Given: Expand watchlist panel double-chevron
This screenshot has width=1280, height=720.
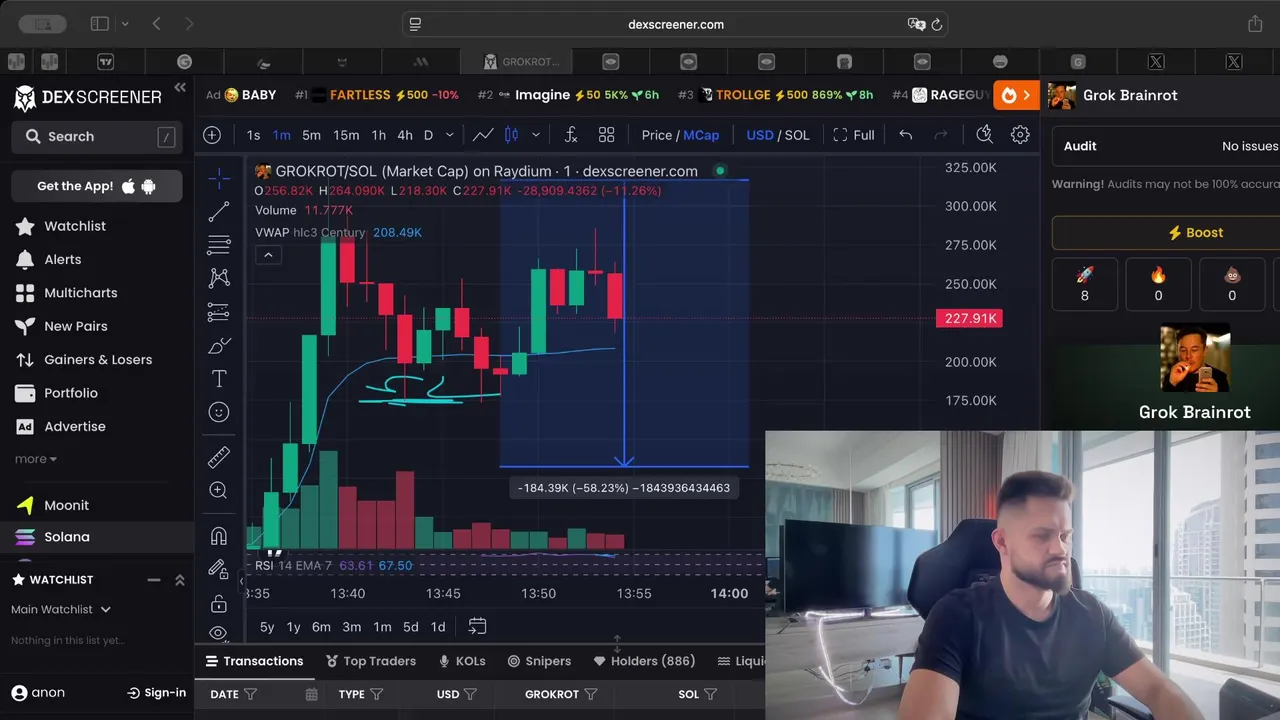Looking at the screenshot, I should click(180, 580).
